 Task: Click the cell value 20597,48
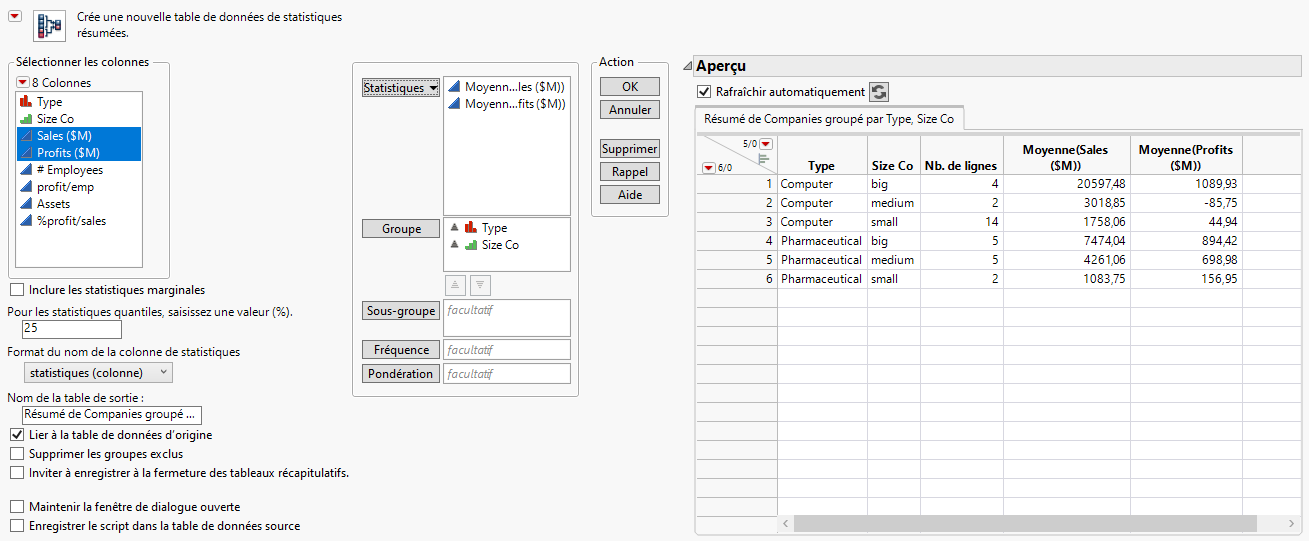click(x=1067, y=184)
